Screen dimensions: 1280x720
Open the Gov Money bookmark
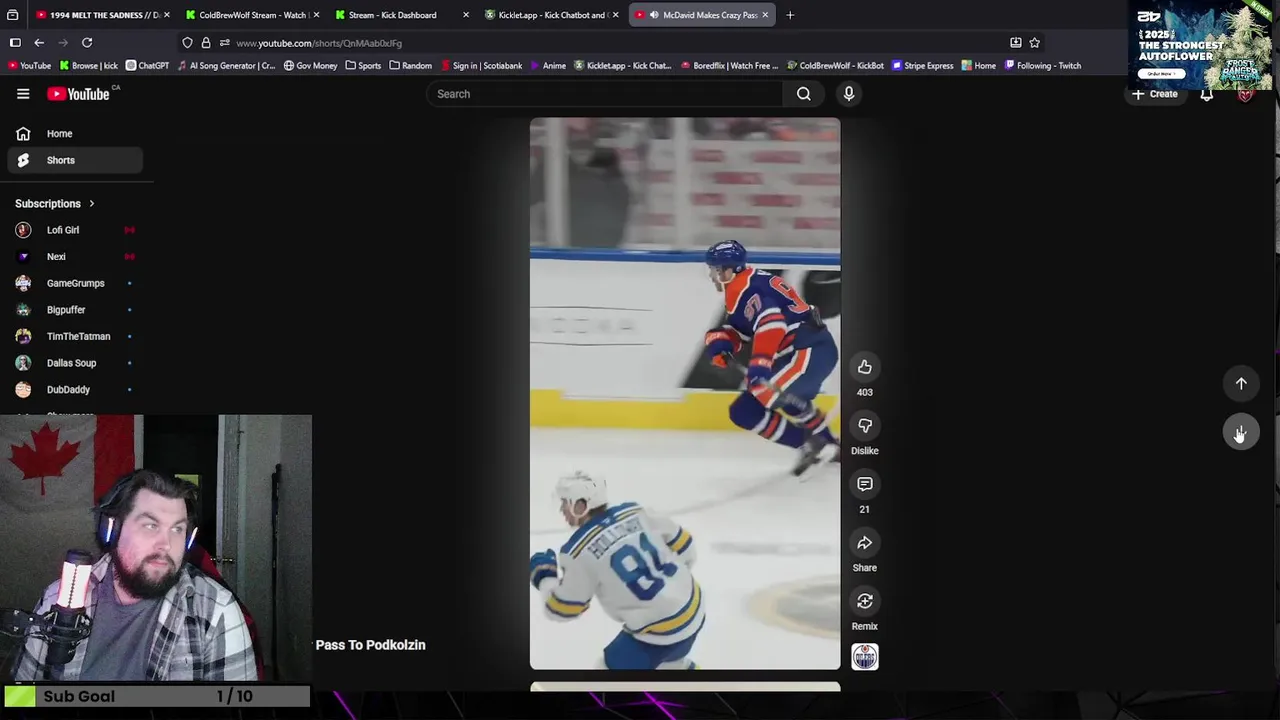coord(310,66)
